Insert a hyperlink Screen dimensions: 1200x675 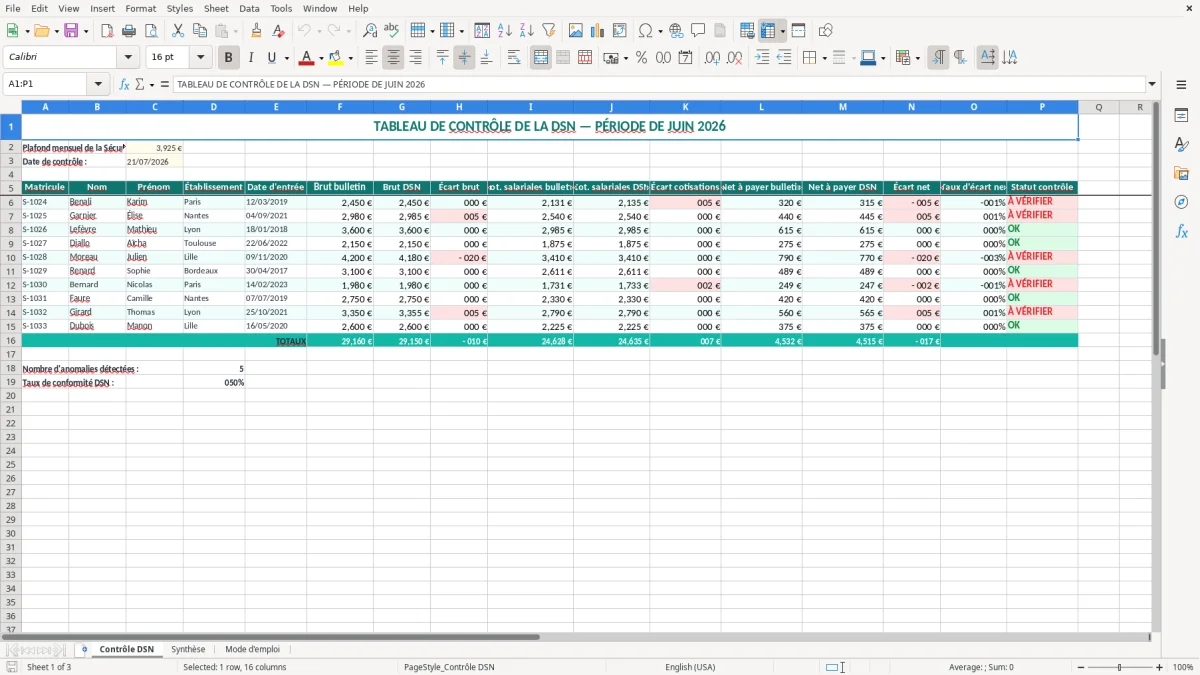coord(676,31)
